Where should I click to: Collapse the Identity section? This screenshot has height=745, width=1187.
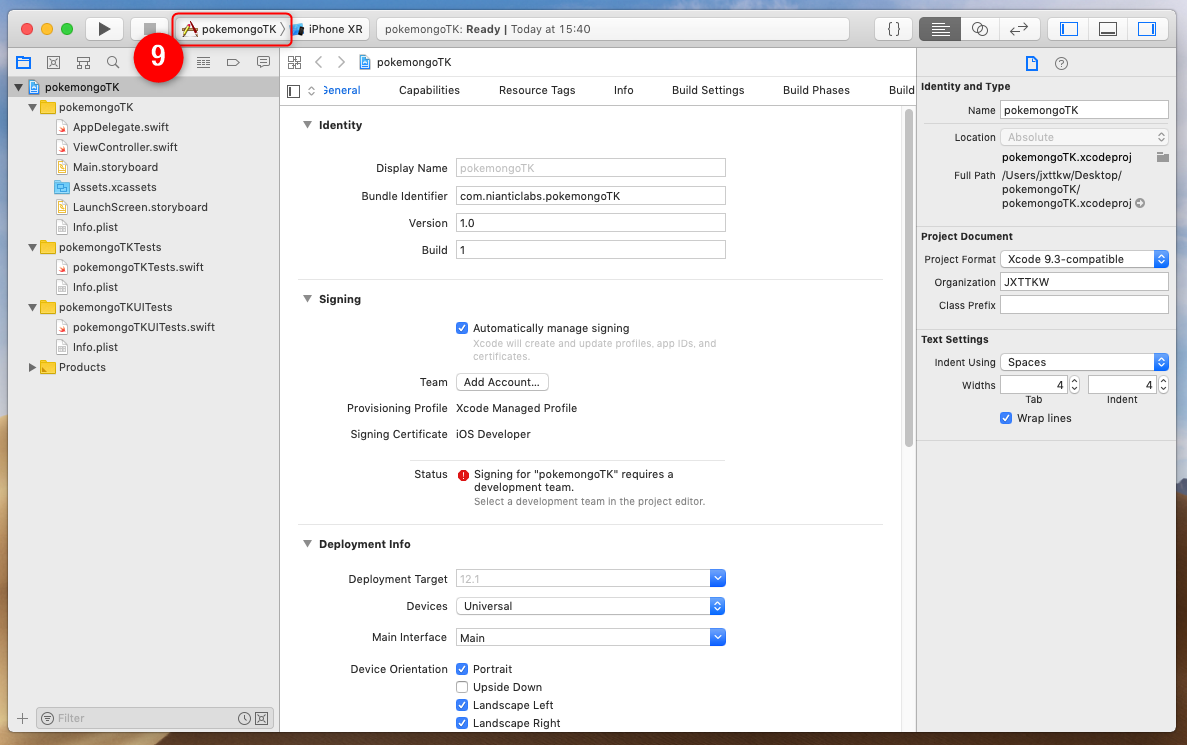pyautogui.click(x=307, y=125)
